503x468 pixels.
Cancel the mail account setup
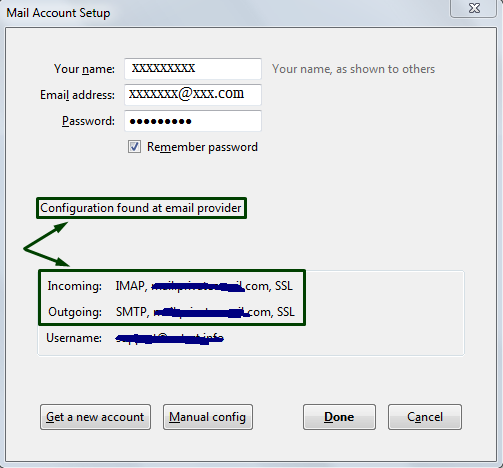(425, 417)
